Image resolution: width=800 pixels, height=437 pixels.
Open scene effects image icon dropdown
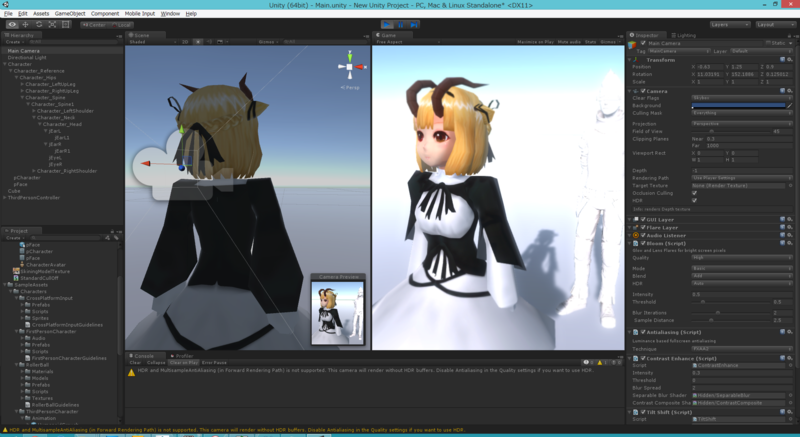pos(220,42)
